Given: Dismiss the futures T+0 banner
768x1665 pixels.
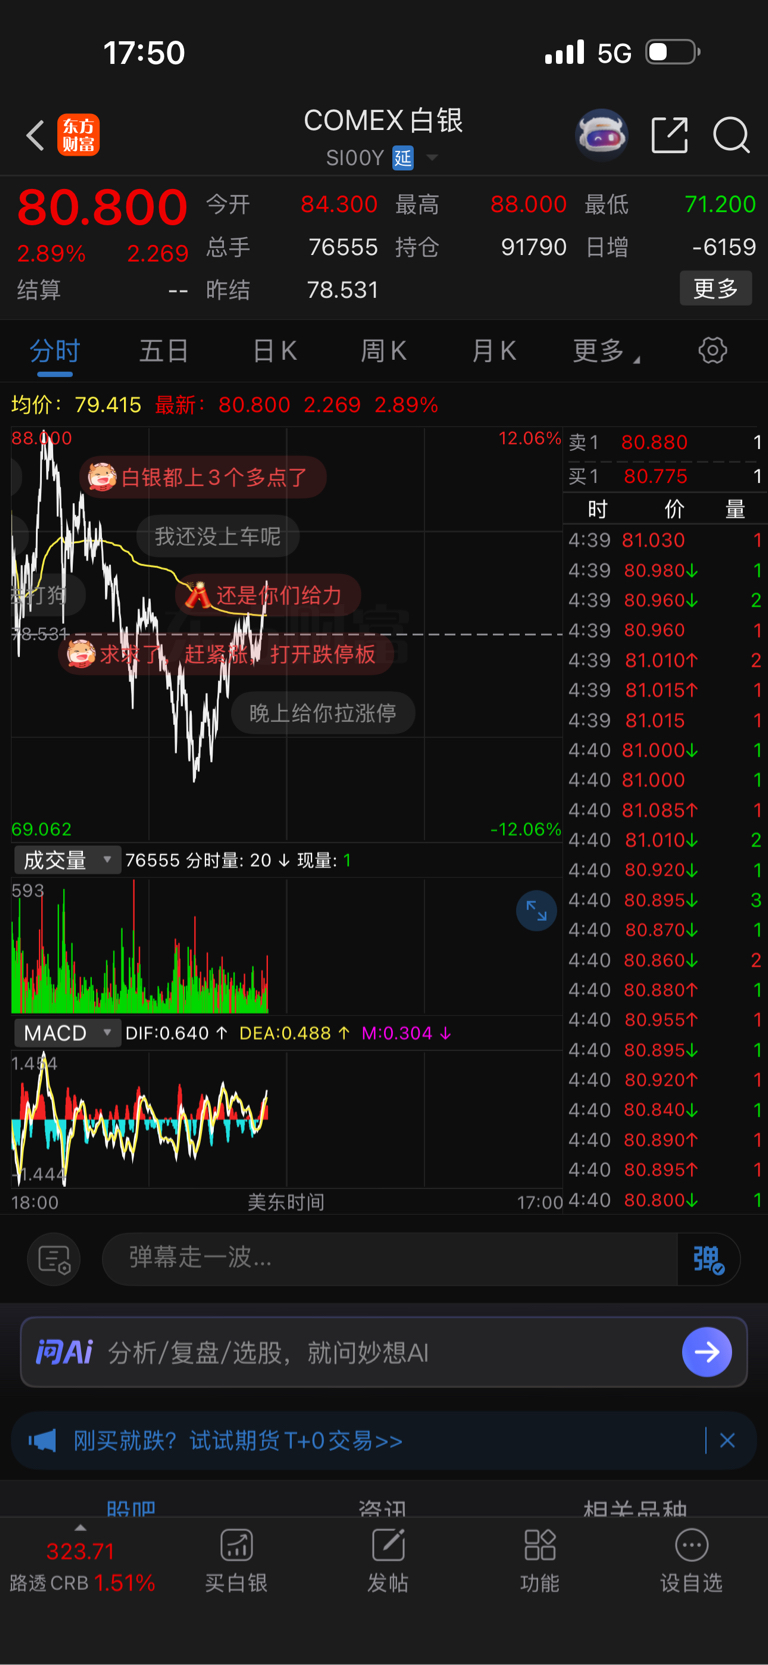Looking at the screenshot, I should point(727,1440).
